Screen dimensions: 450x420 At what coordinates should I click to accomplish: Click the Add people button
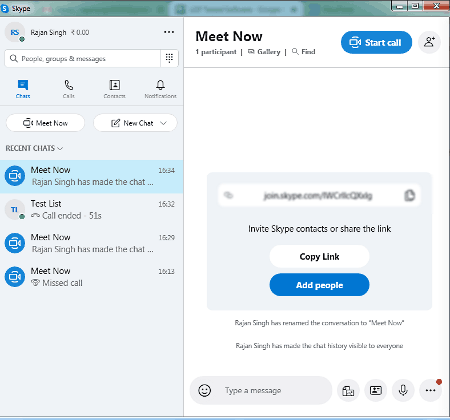pyautogui.click(x=319, y=285)
